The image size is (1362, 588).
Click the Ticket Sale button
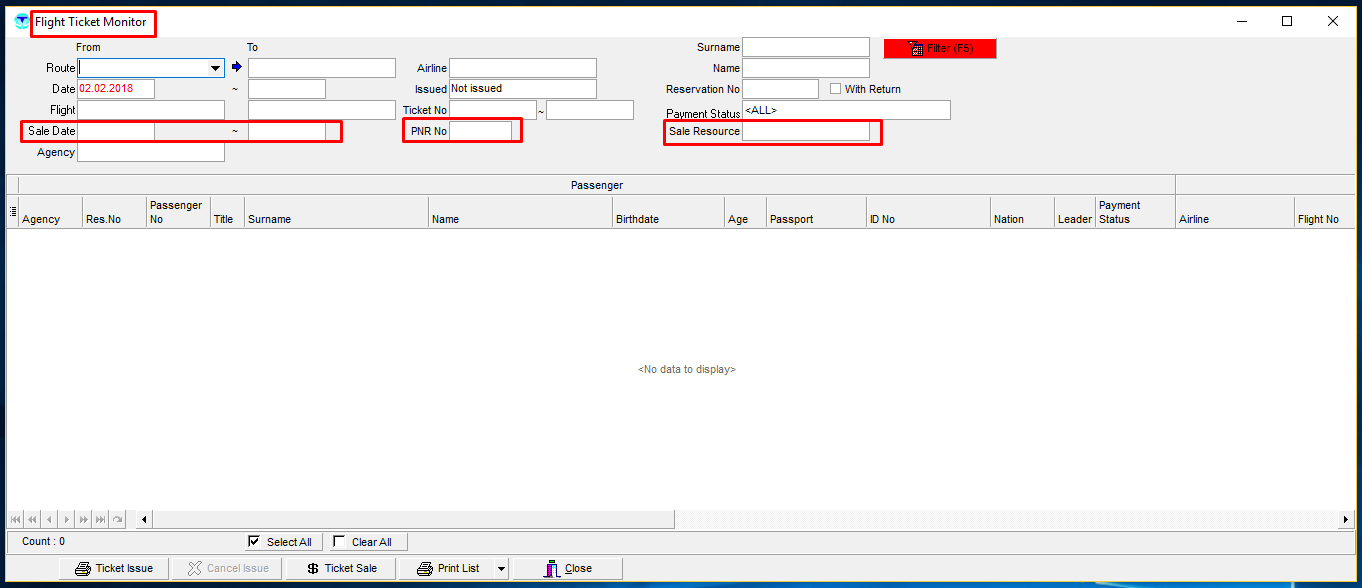[x=341, y=568]
